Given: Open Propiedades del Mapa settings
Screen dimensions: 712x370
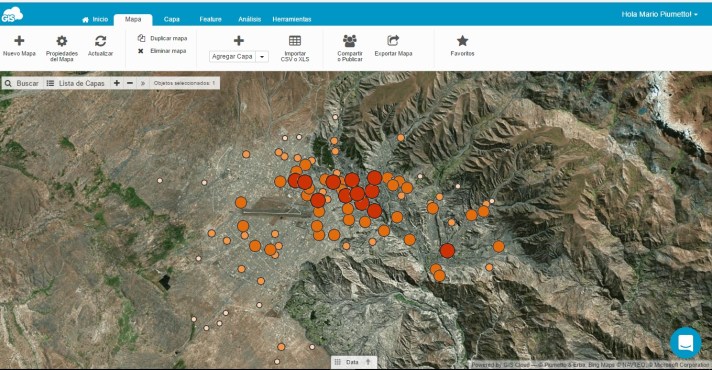Looking at the screenshot, I should tap(62, 48).
